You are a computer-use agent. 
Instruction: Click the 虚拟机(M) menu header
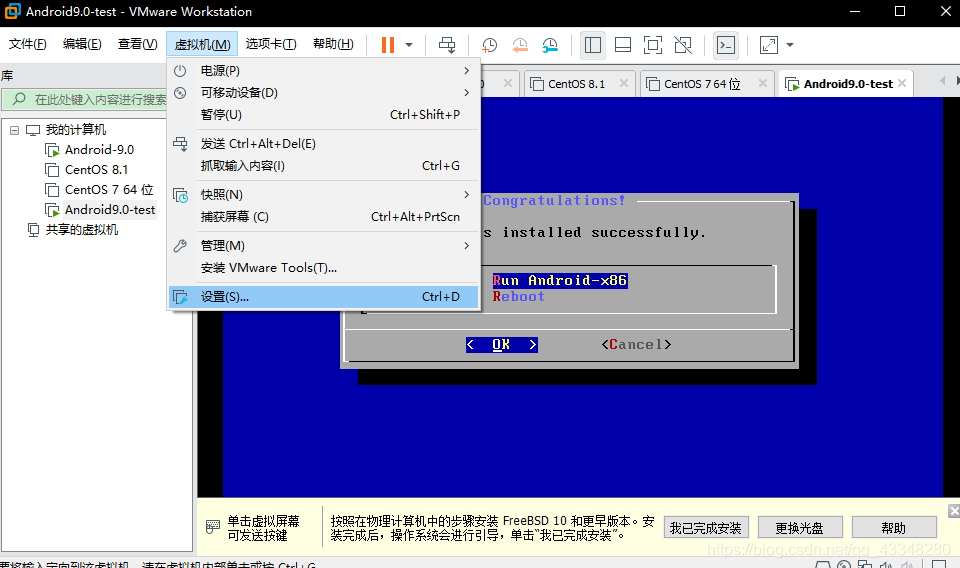coord(202,44)
